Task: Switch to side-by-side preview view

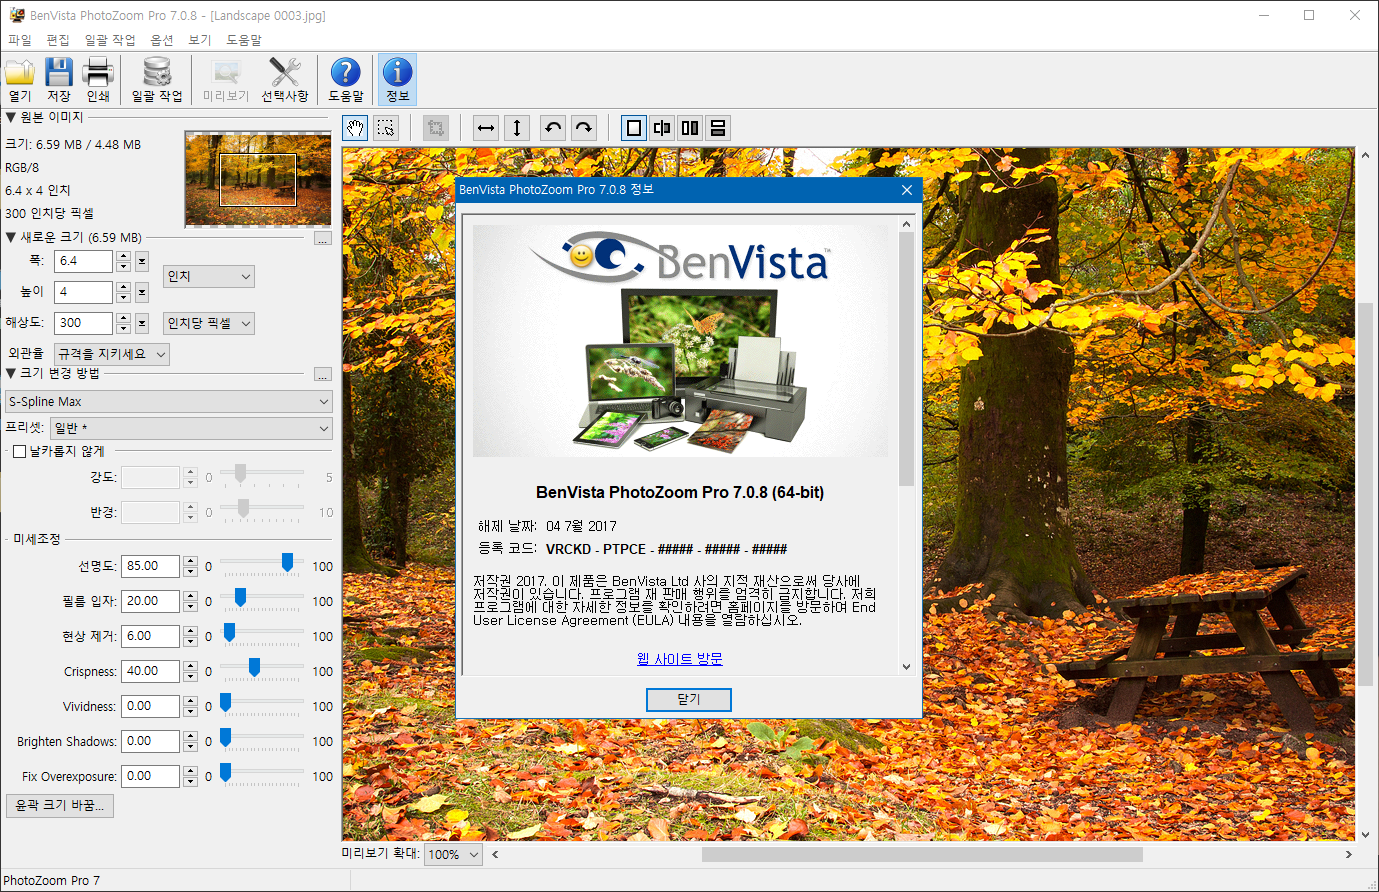Action: coord(690,128)
